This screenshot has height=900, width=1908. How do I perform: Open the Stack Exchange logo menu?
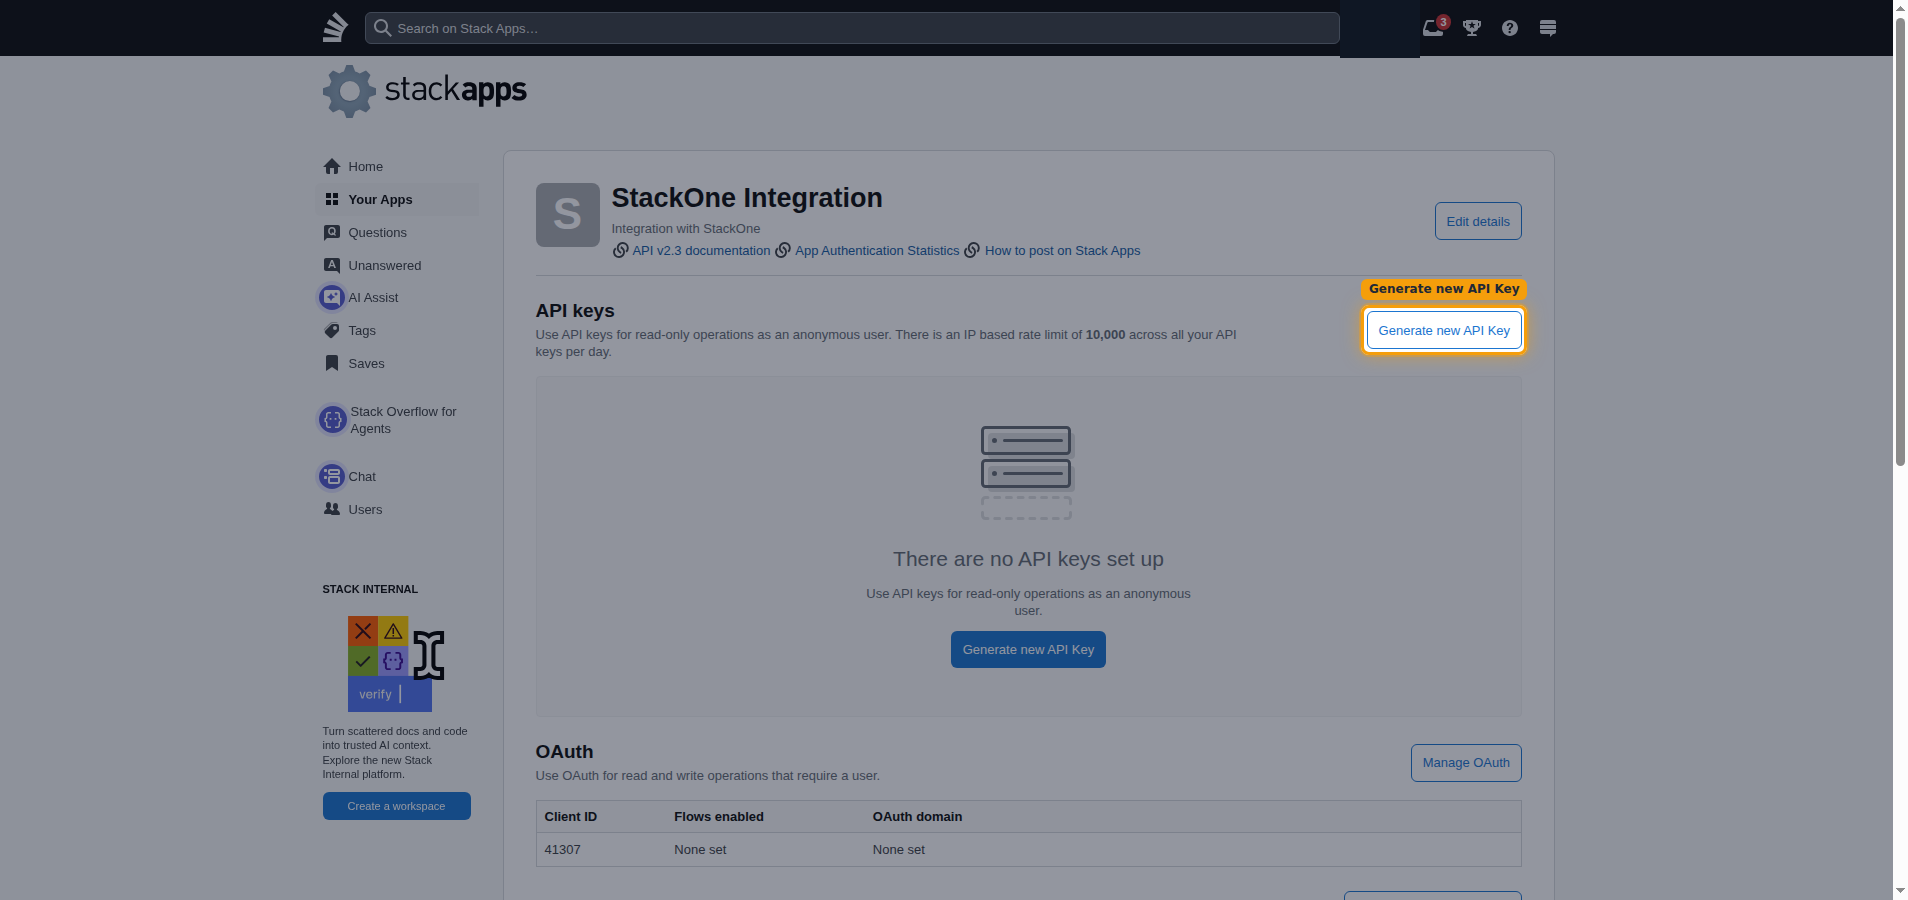point(335,28)
